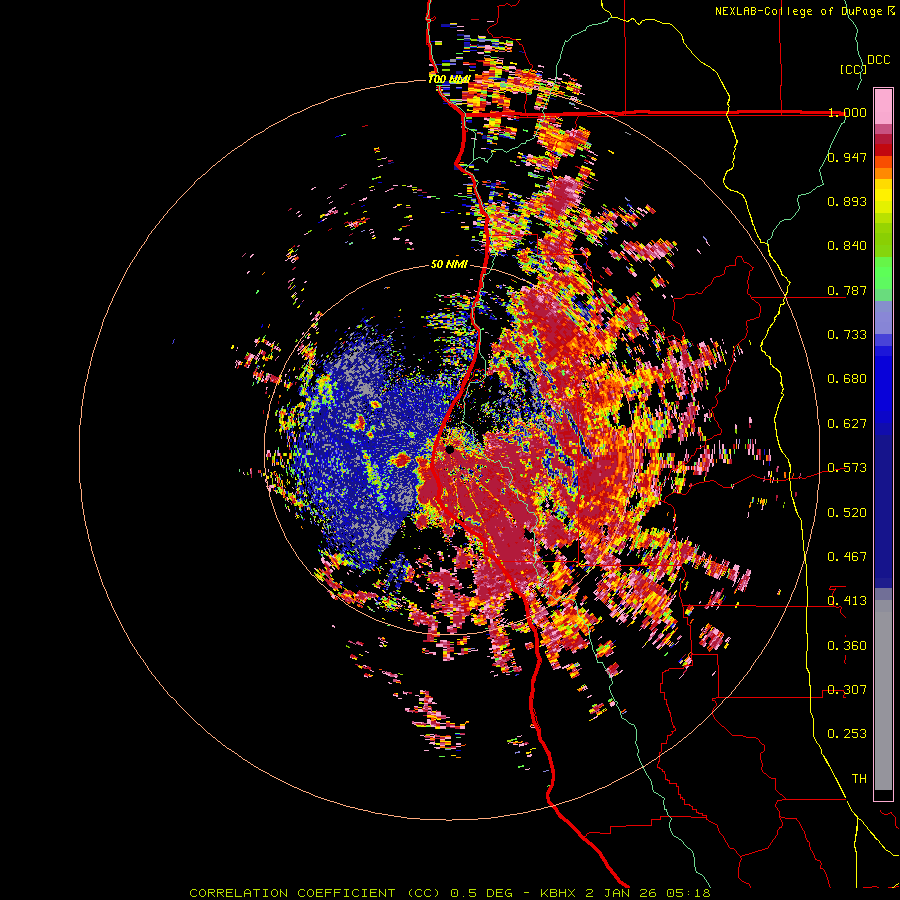Click the [CC] product label
The height and width of the screenshot is (900, 900).
[853, 69]
